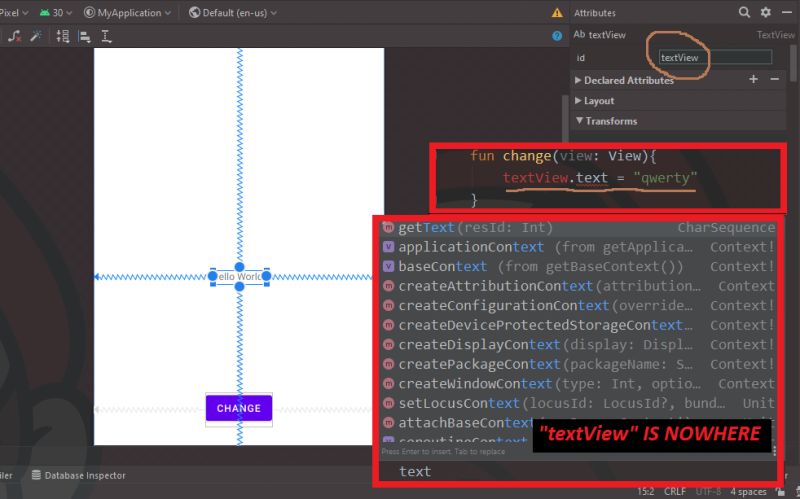Select setLocusContext completion suggestion

[579, 403]
